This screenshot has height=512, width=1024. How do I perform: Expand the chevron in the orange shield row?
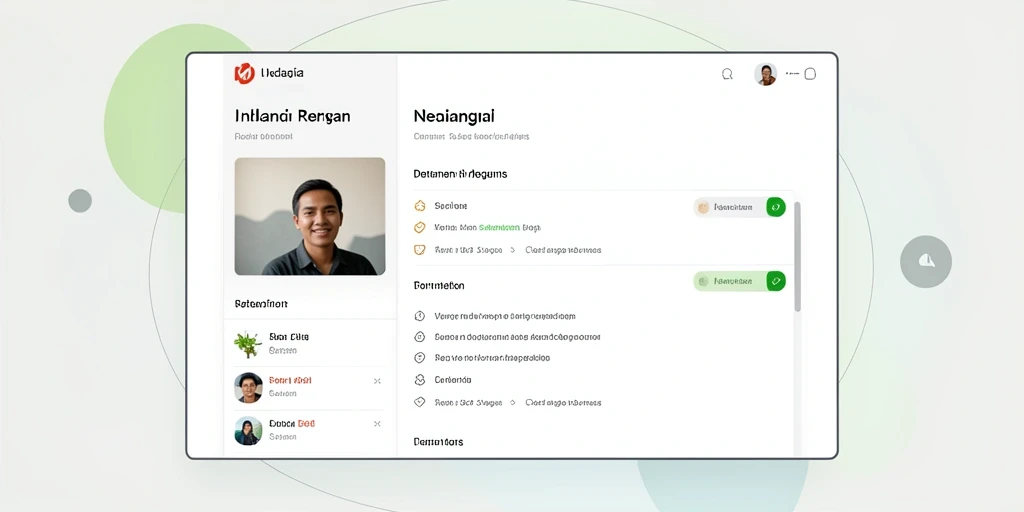pos(513,249)
